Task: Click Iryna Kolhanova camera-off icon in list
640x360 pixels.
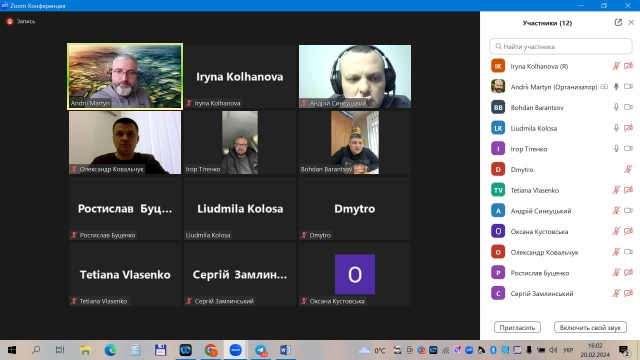Action: [629, 66]
